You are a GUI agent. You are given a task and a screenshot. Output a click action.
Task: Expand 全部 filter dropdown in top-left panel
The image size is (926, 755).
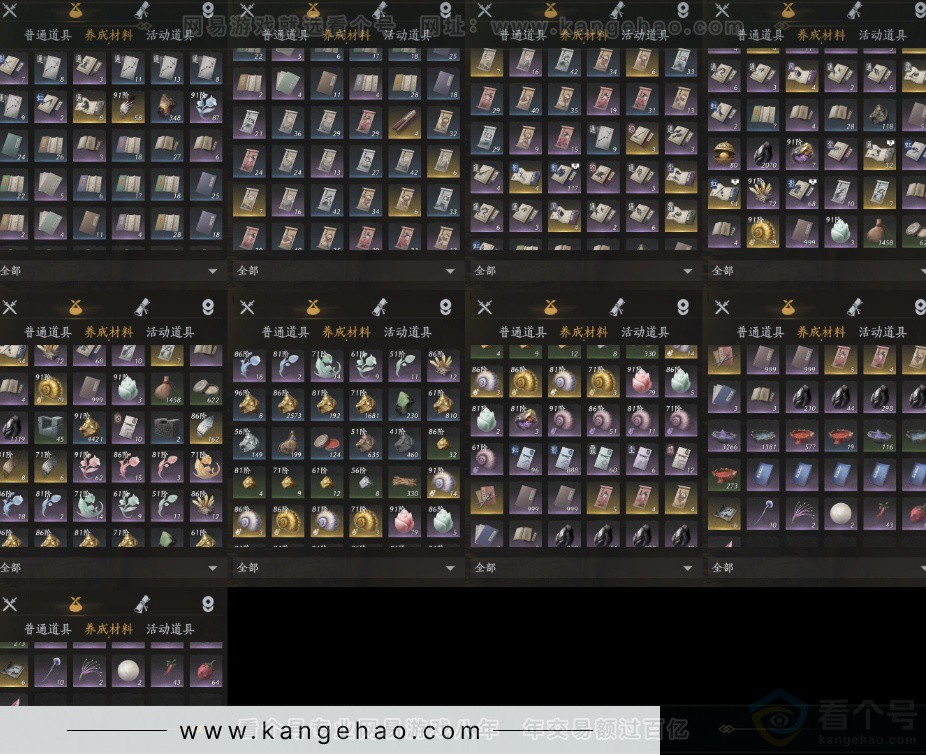[x=112, y=271]
